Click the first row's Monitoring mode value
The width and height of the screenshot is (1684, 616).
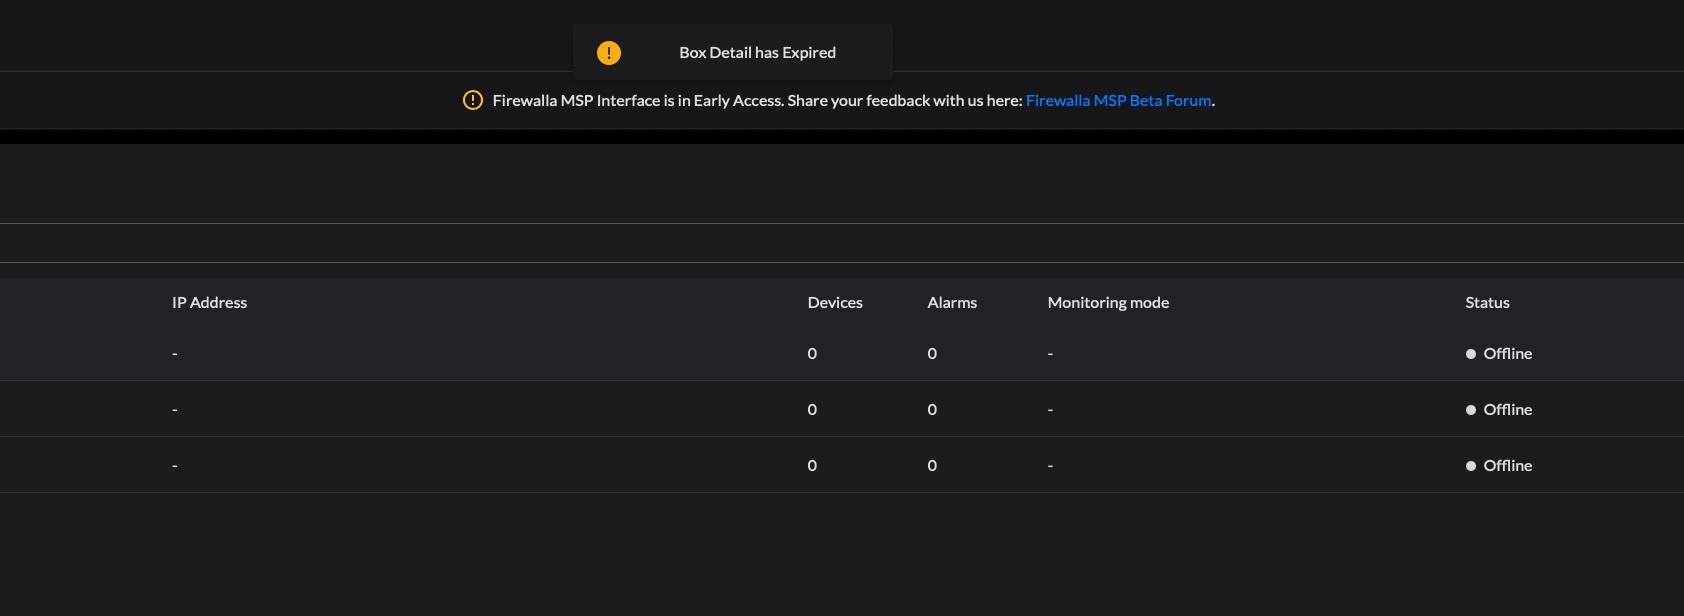coord(1050,354)
